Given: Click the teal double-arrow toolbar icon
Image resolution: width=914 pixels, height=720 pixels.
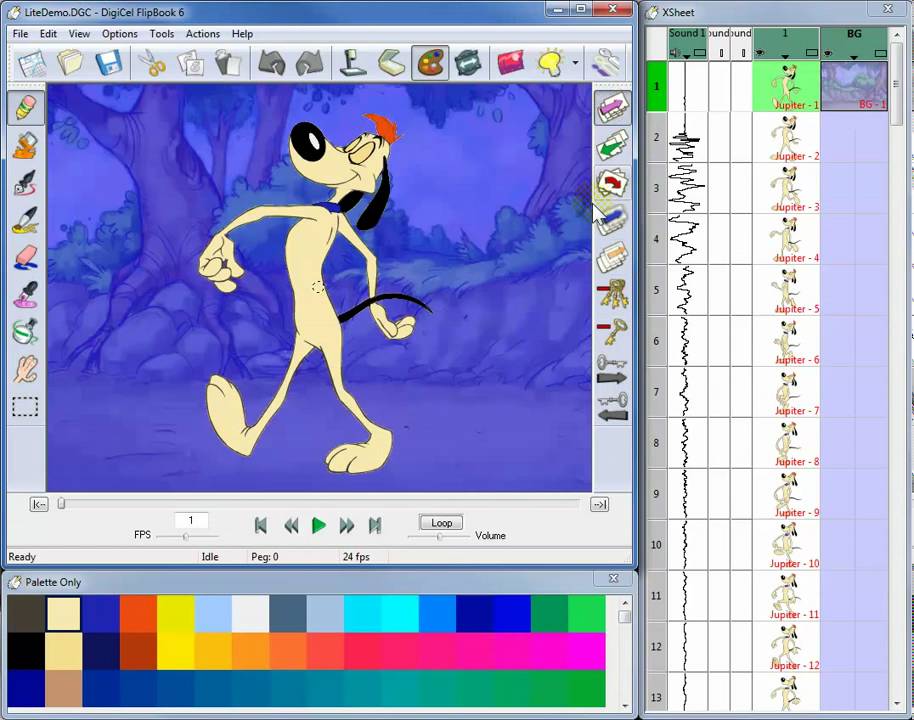Looking at the screenshot, I should point(467,63).
